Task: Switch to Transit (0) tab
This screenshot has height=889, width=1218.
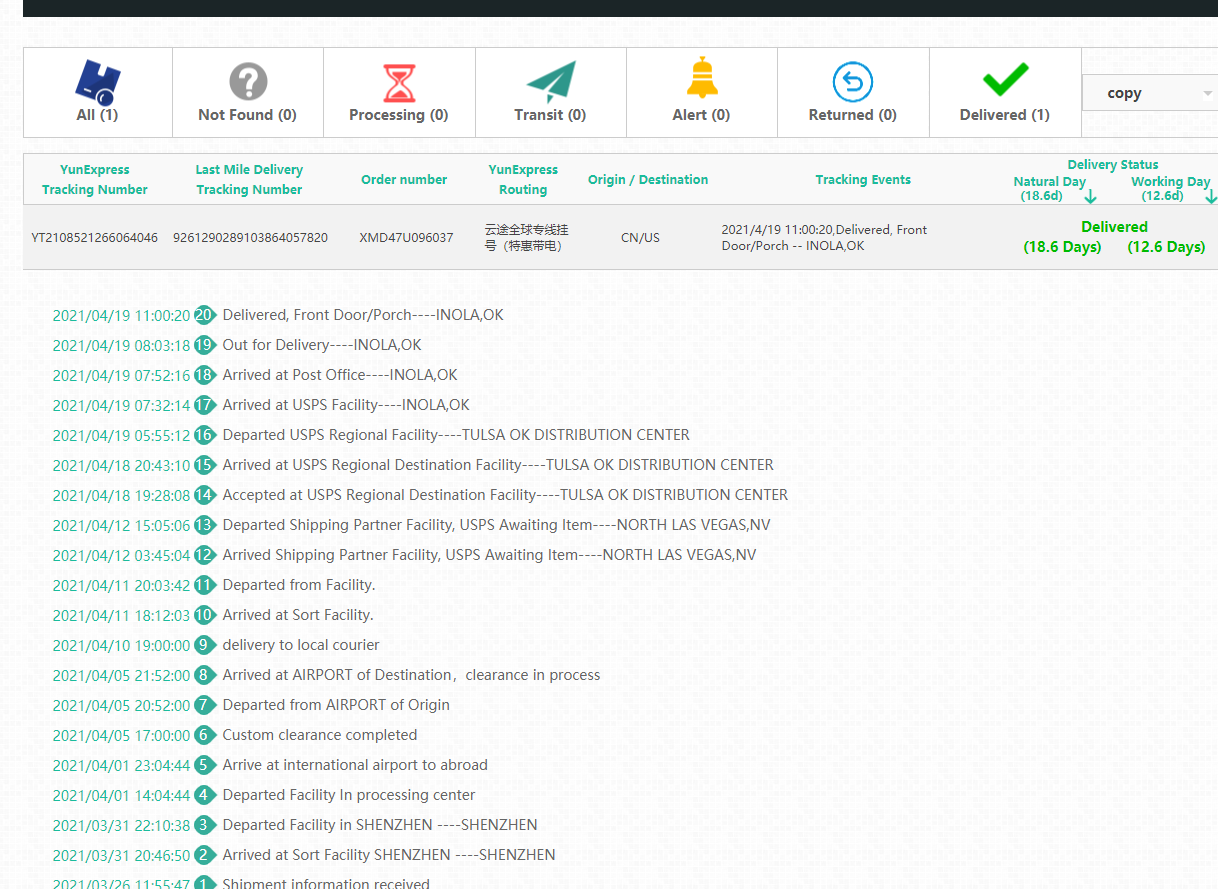Action: pos(550,115)
